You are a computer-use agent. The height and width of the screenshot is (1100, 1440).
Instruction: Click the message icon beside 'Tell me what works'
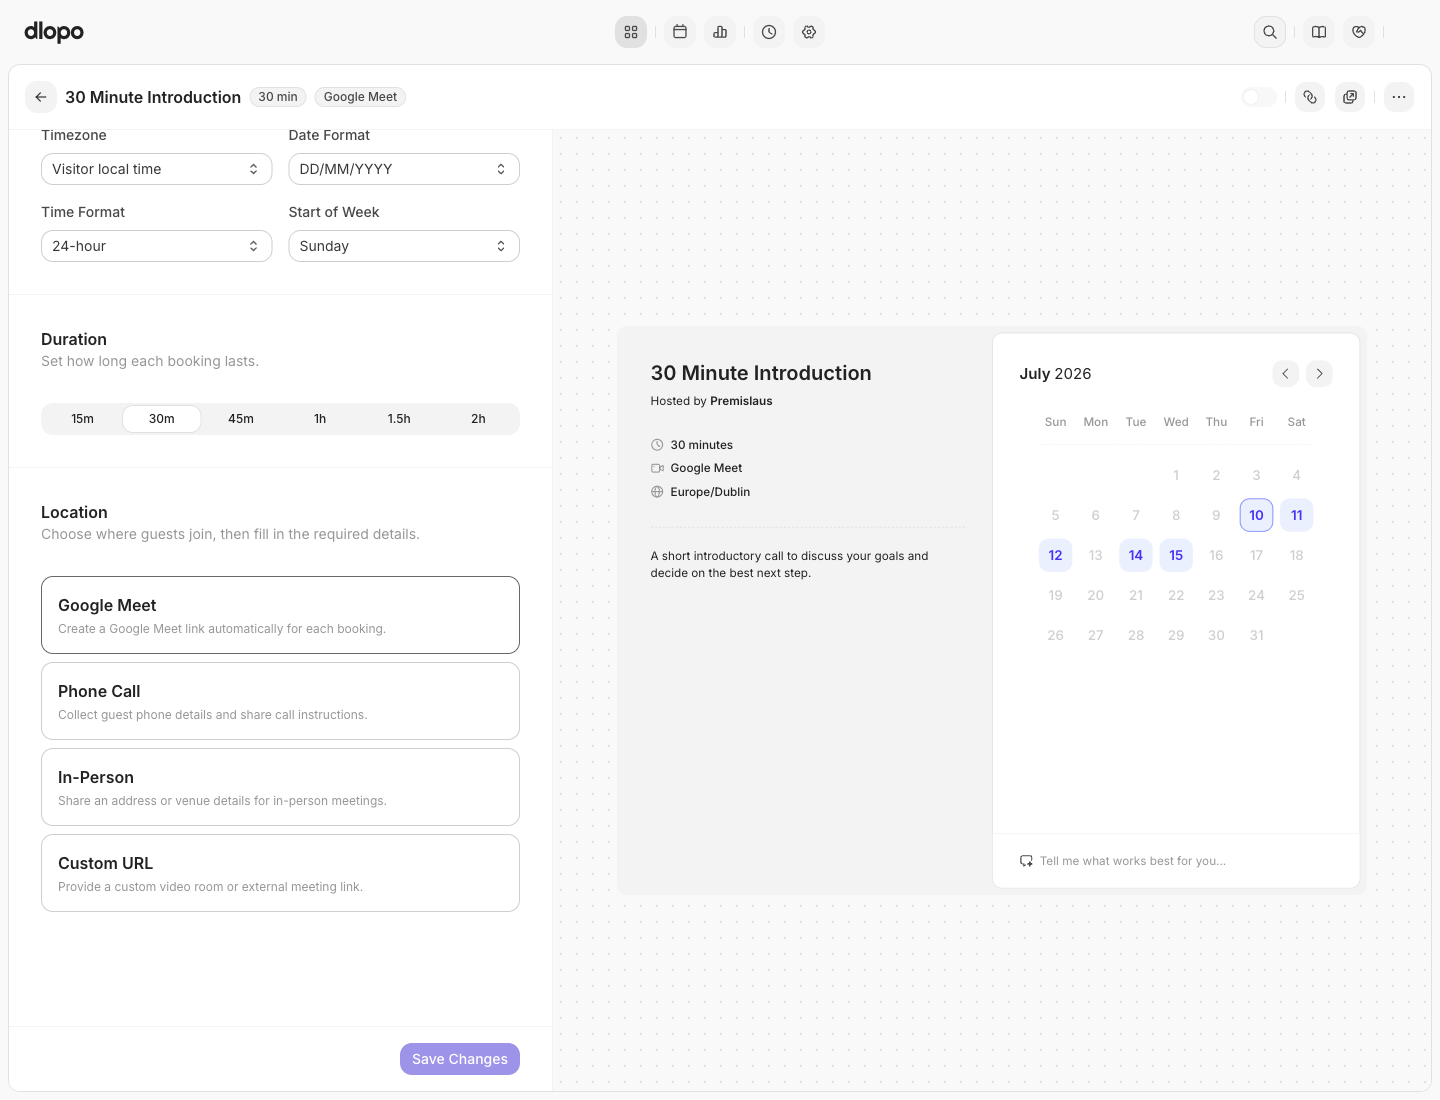click(1026, 861)
